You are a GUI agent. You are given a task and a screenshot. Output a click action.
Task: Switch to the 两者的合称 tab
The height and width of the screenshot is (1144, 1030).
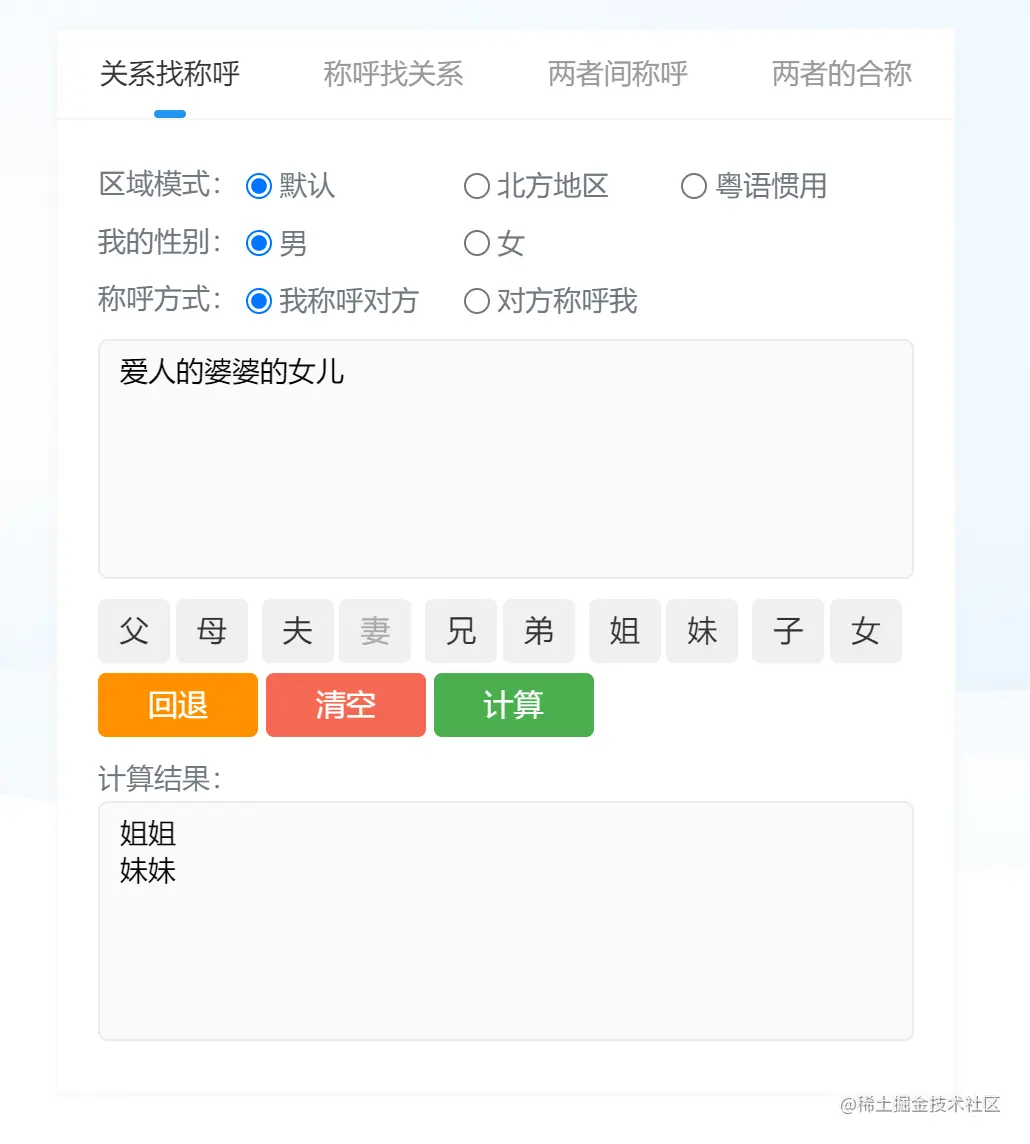click(x=840, y=74)
